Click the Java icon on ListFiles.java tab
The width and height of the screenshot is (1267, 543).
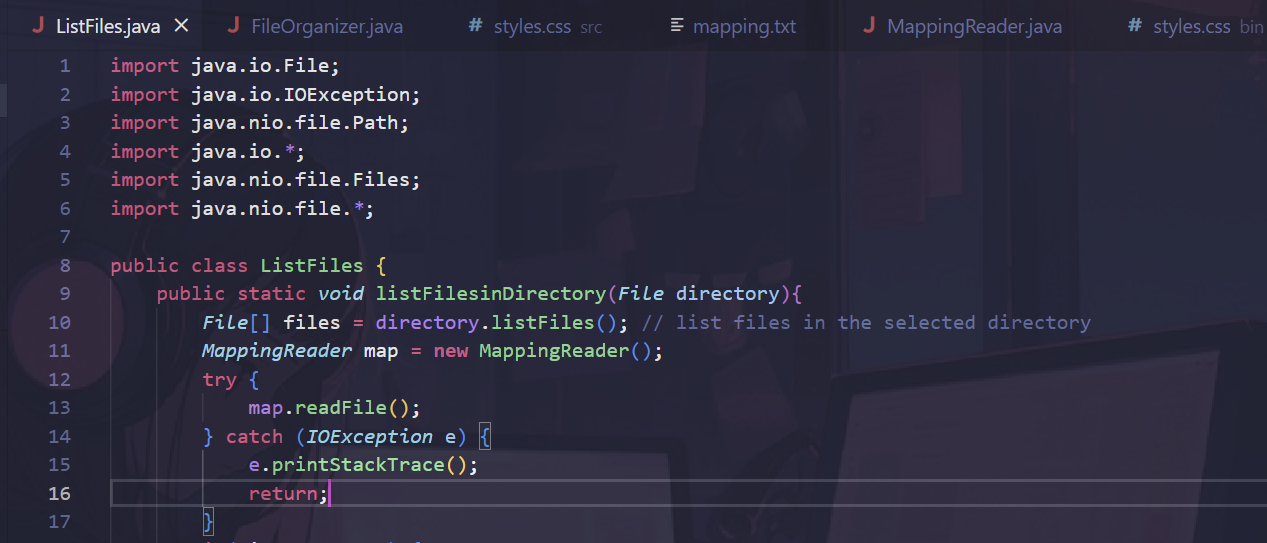click(x=37, y=26)
